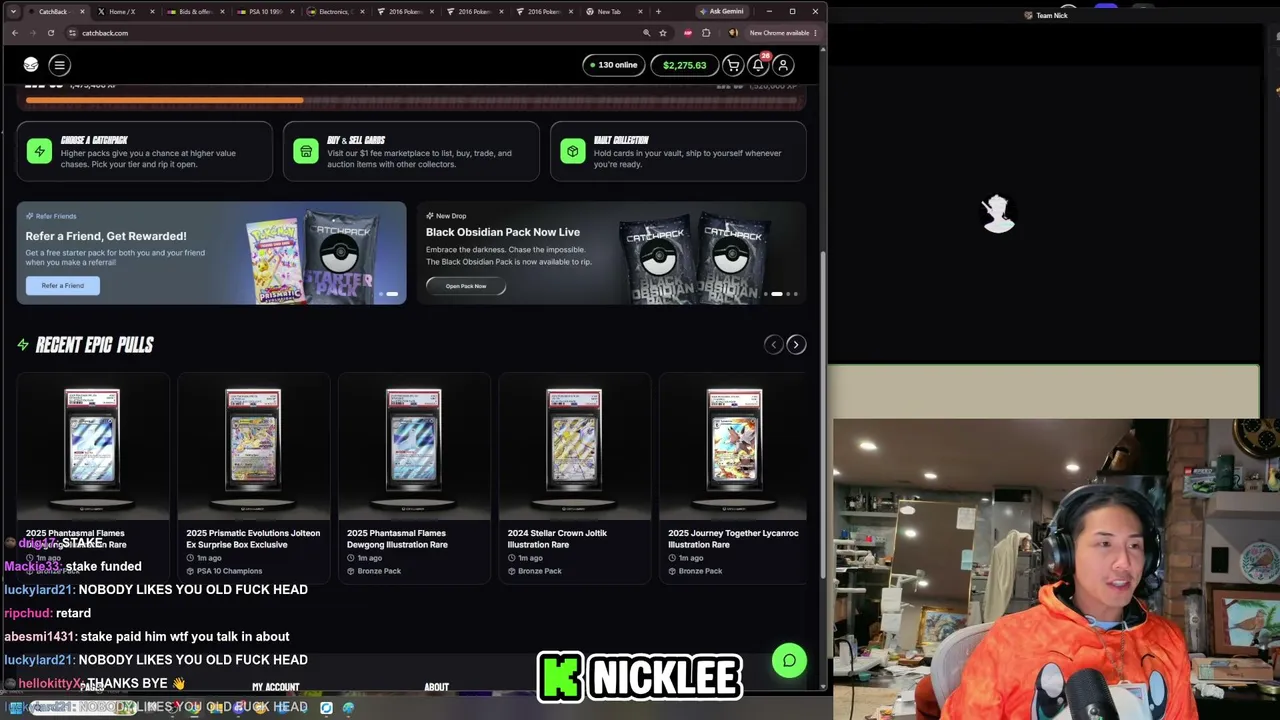Go back in browser history
Screen dimensions: 1280x720
coord(14,33)
